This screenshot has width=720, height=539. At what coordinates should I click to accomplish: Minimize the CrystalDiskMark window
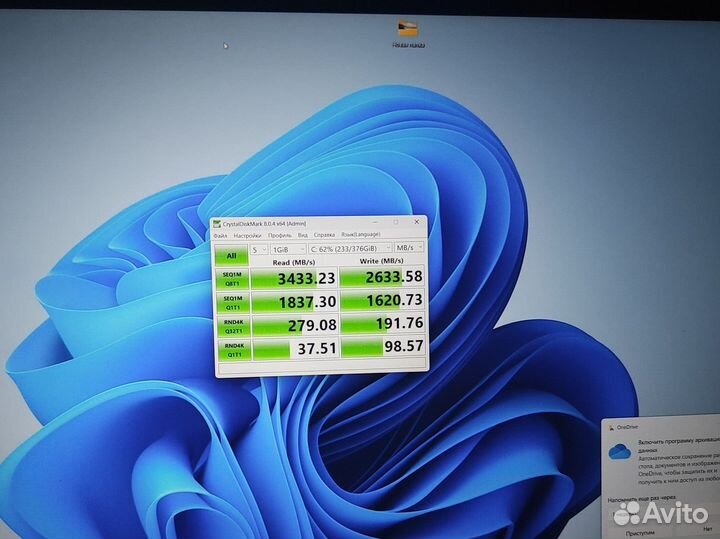point(375,222)
